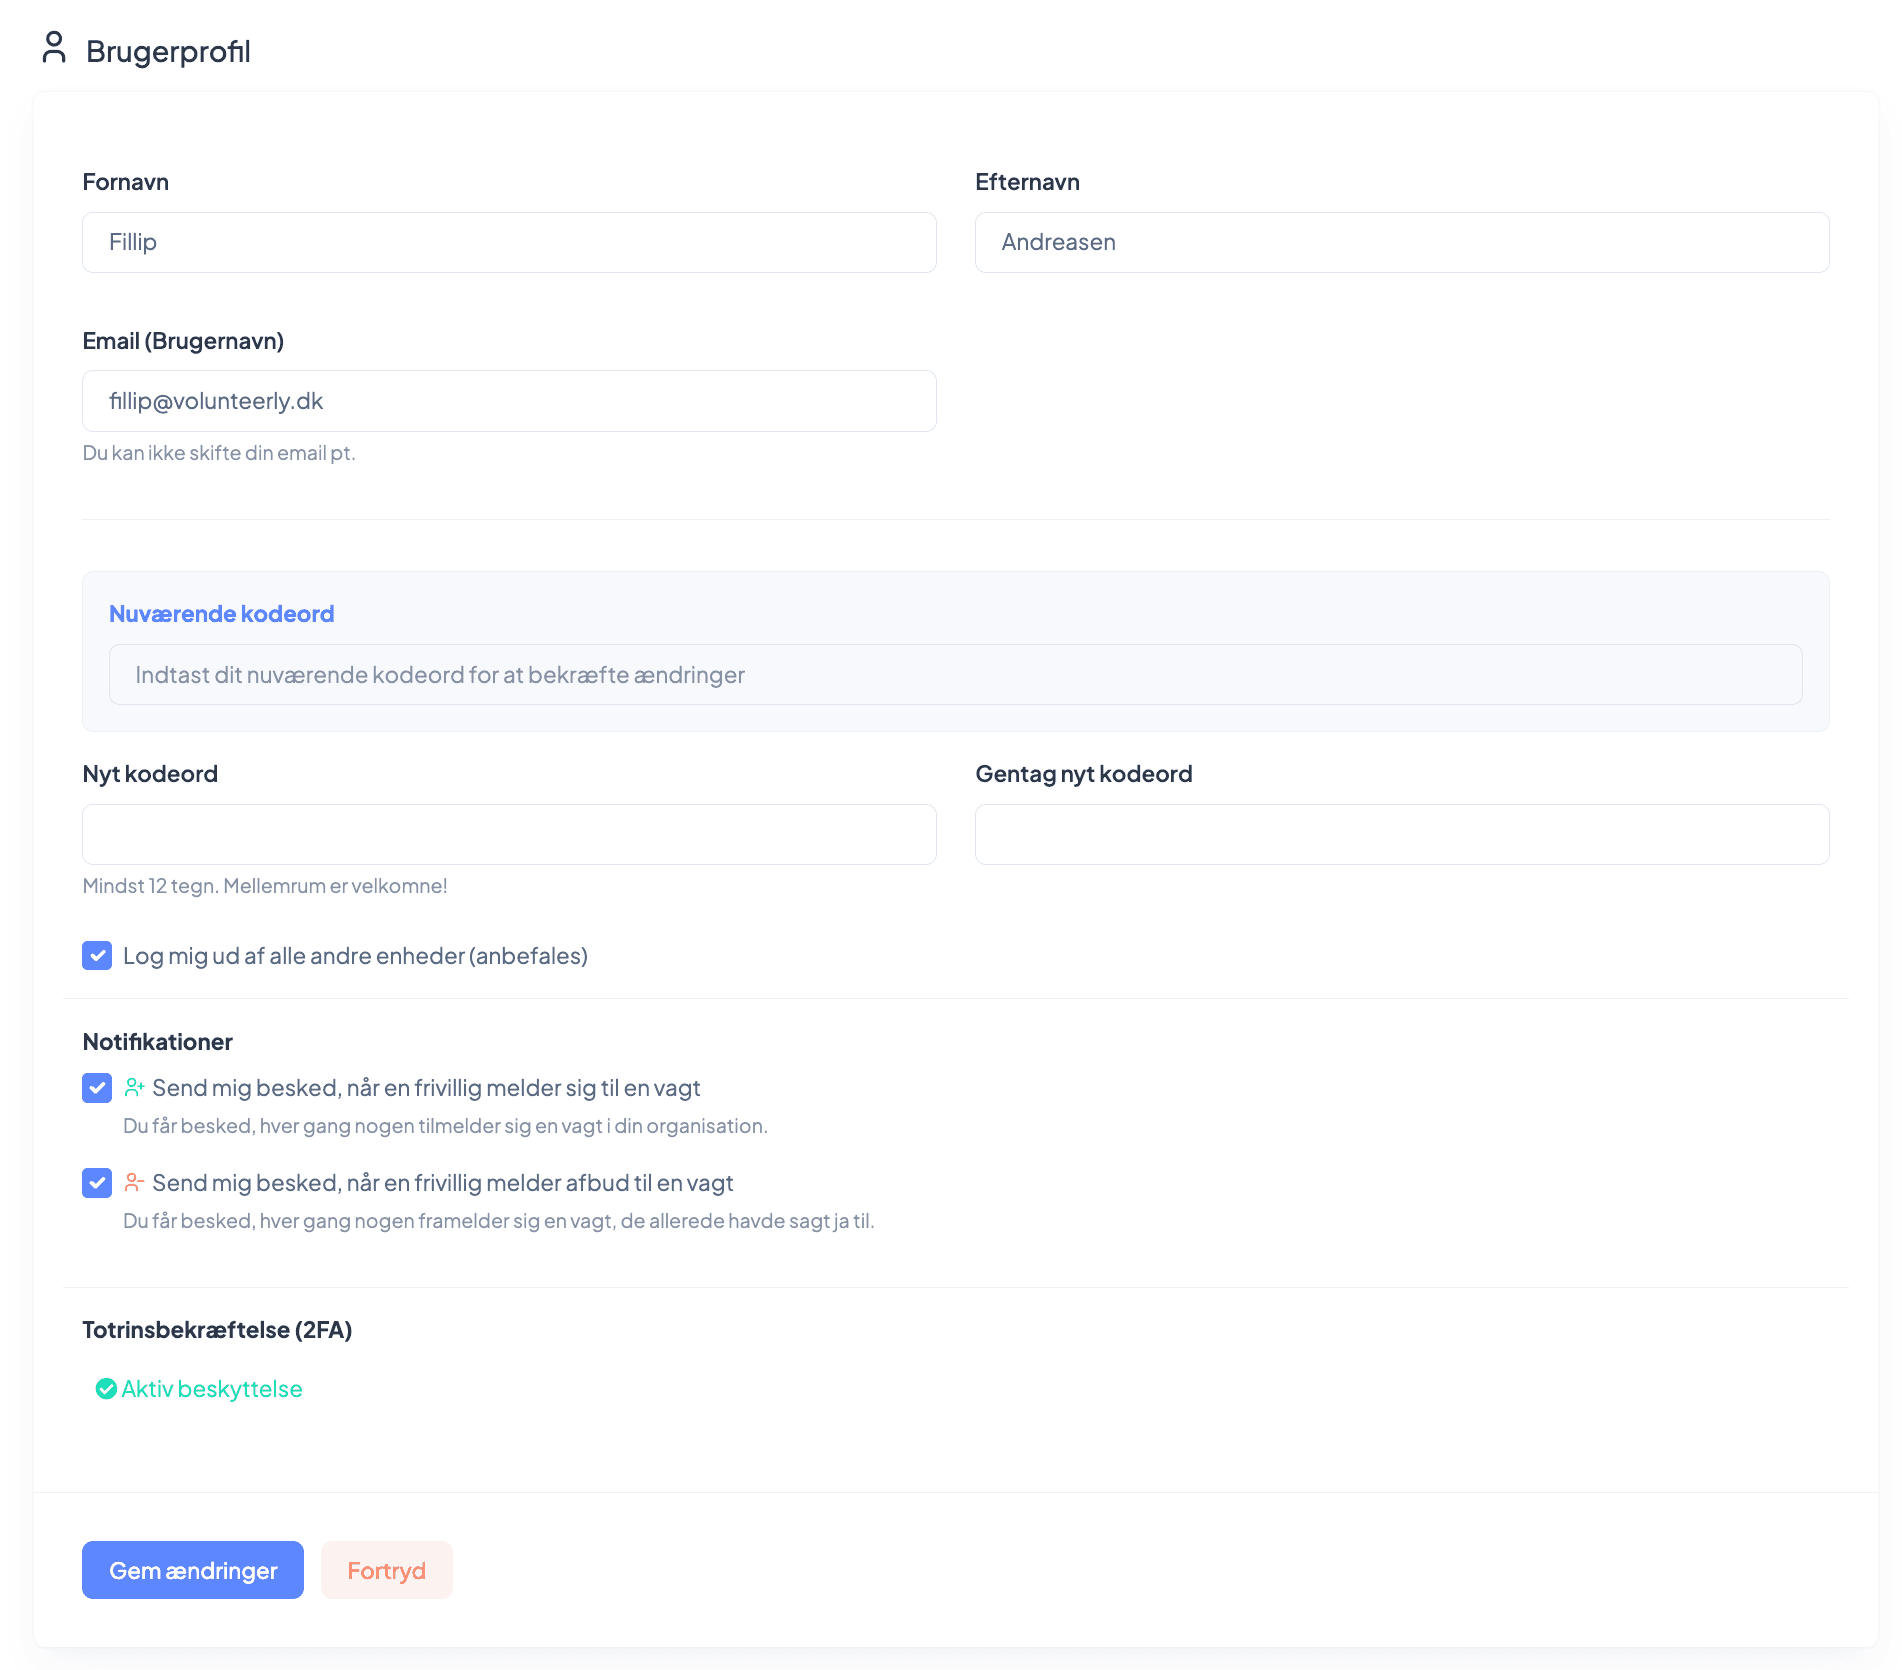Click the Gem ændringer button
This screenshot has width=1902, height=1670.
tap(193, 1570)
